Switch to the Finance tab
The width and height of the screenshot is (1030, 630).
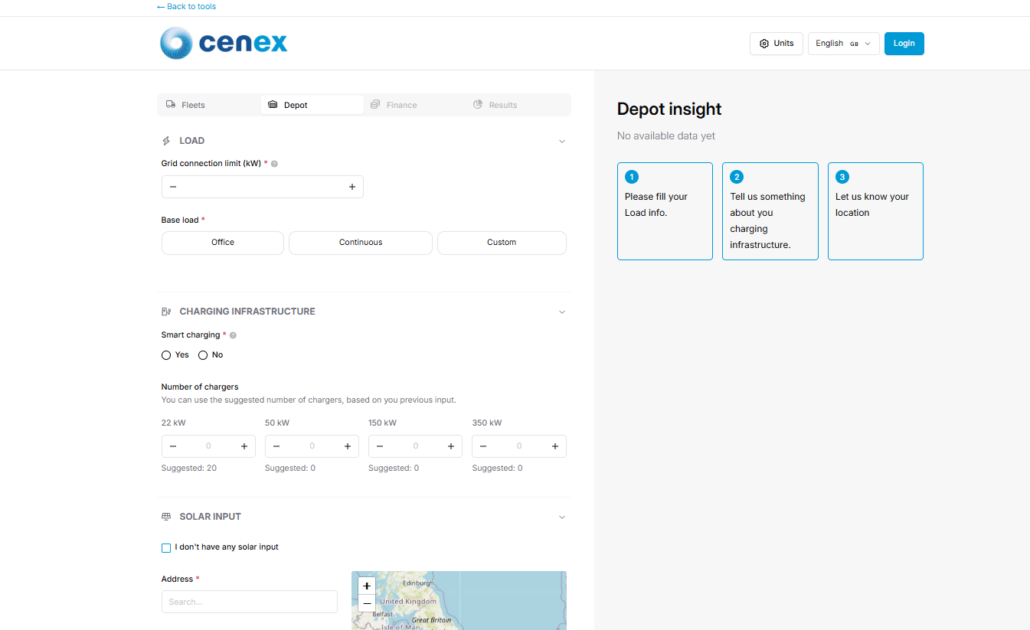(415, 105)
